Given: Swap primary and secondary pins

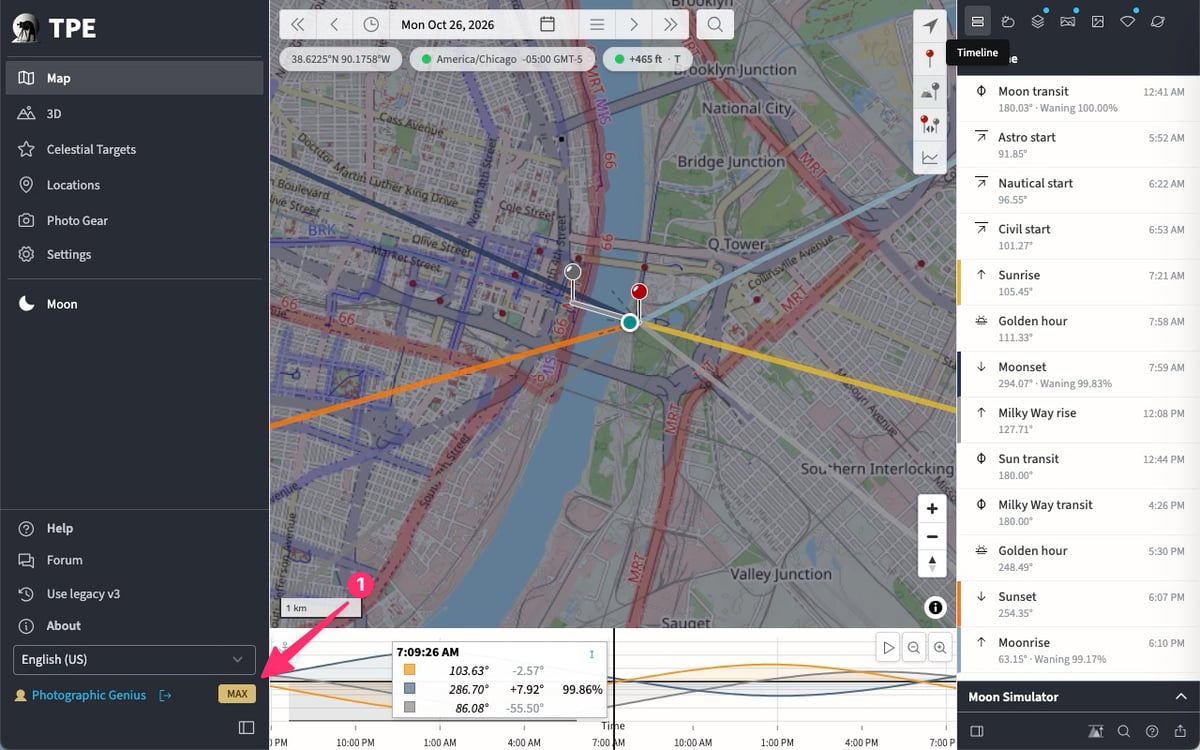Looking at the screenshot, I should click(x=930, y=125).
